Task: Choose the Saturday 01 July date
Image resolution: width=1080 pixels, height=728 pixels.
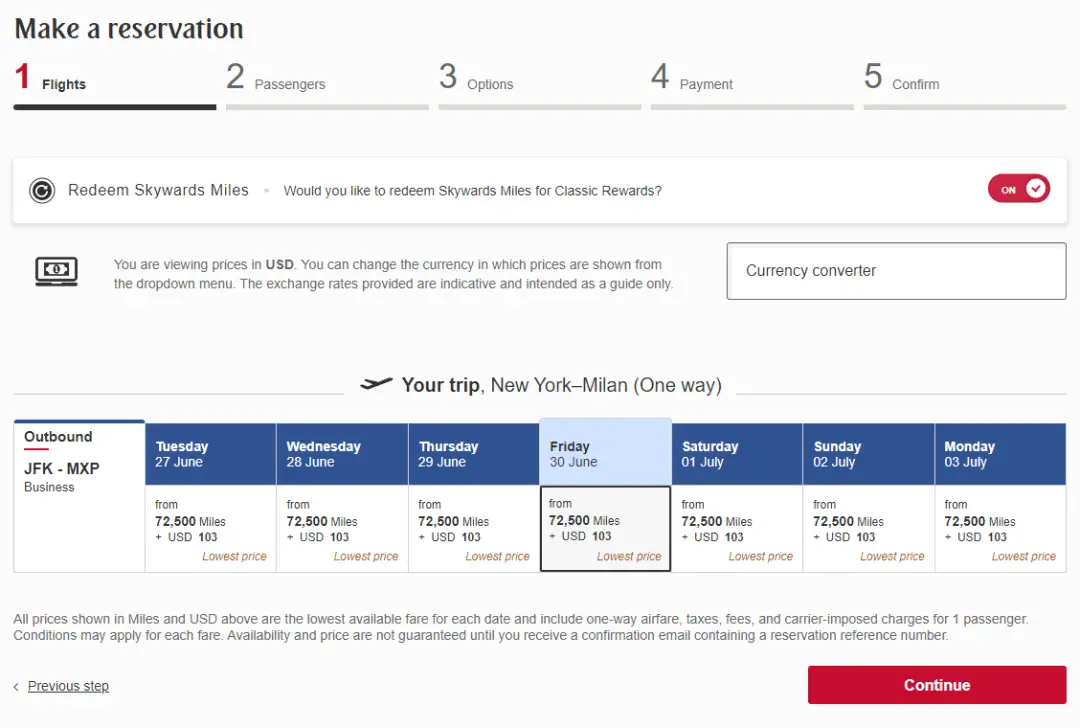Action: click(x=737, y=454)
